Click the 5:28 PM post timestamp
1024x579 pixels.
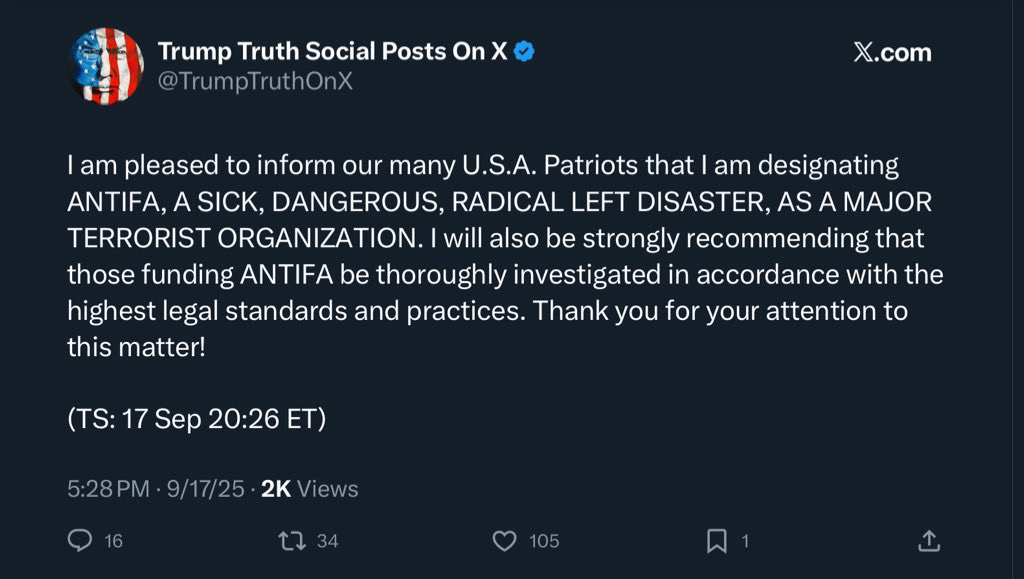click(108, 489)
